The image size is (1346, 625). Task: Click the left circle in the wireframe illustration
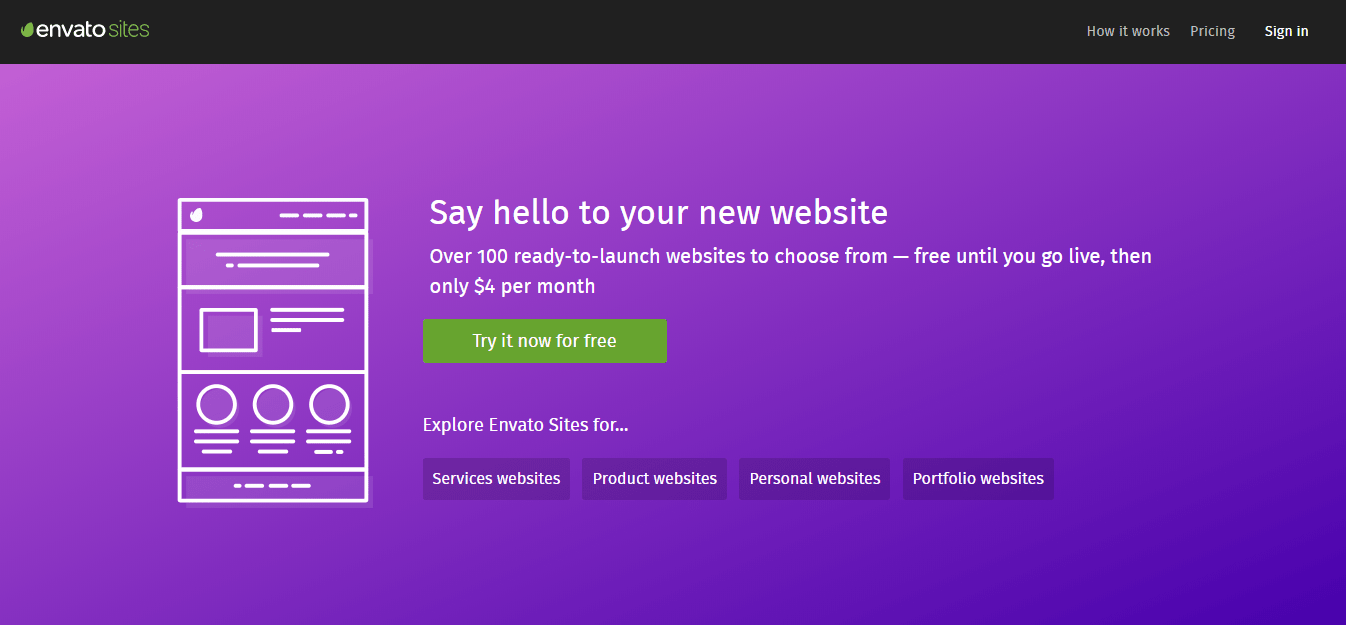tap(216, 405)
